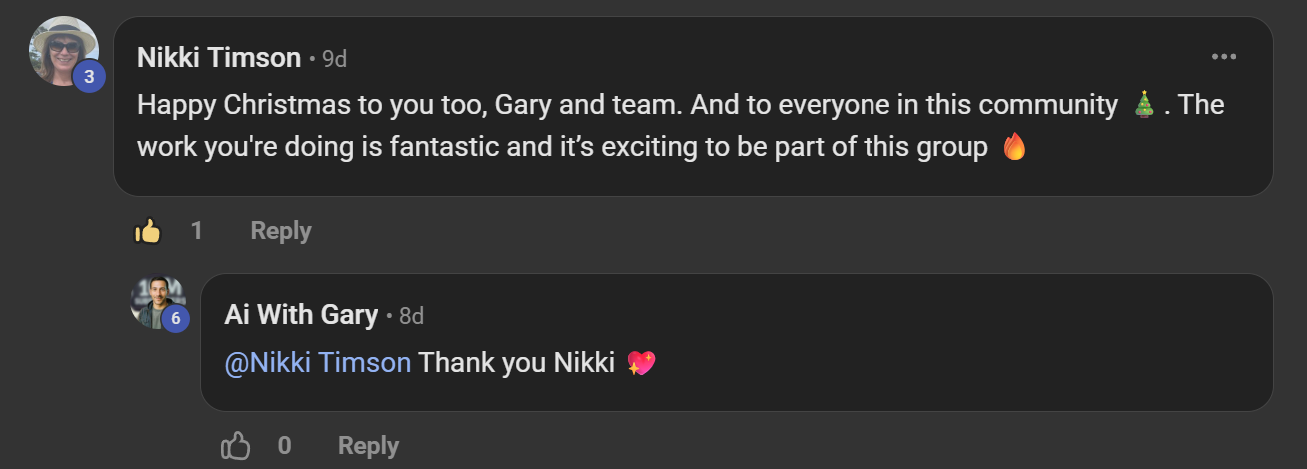The height and width of the screenshot is (469, 1307).
Task: Unlike Nikki Timson's comment with the yellow thumbs-up
Action: coord(148,231)
